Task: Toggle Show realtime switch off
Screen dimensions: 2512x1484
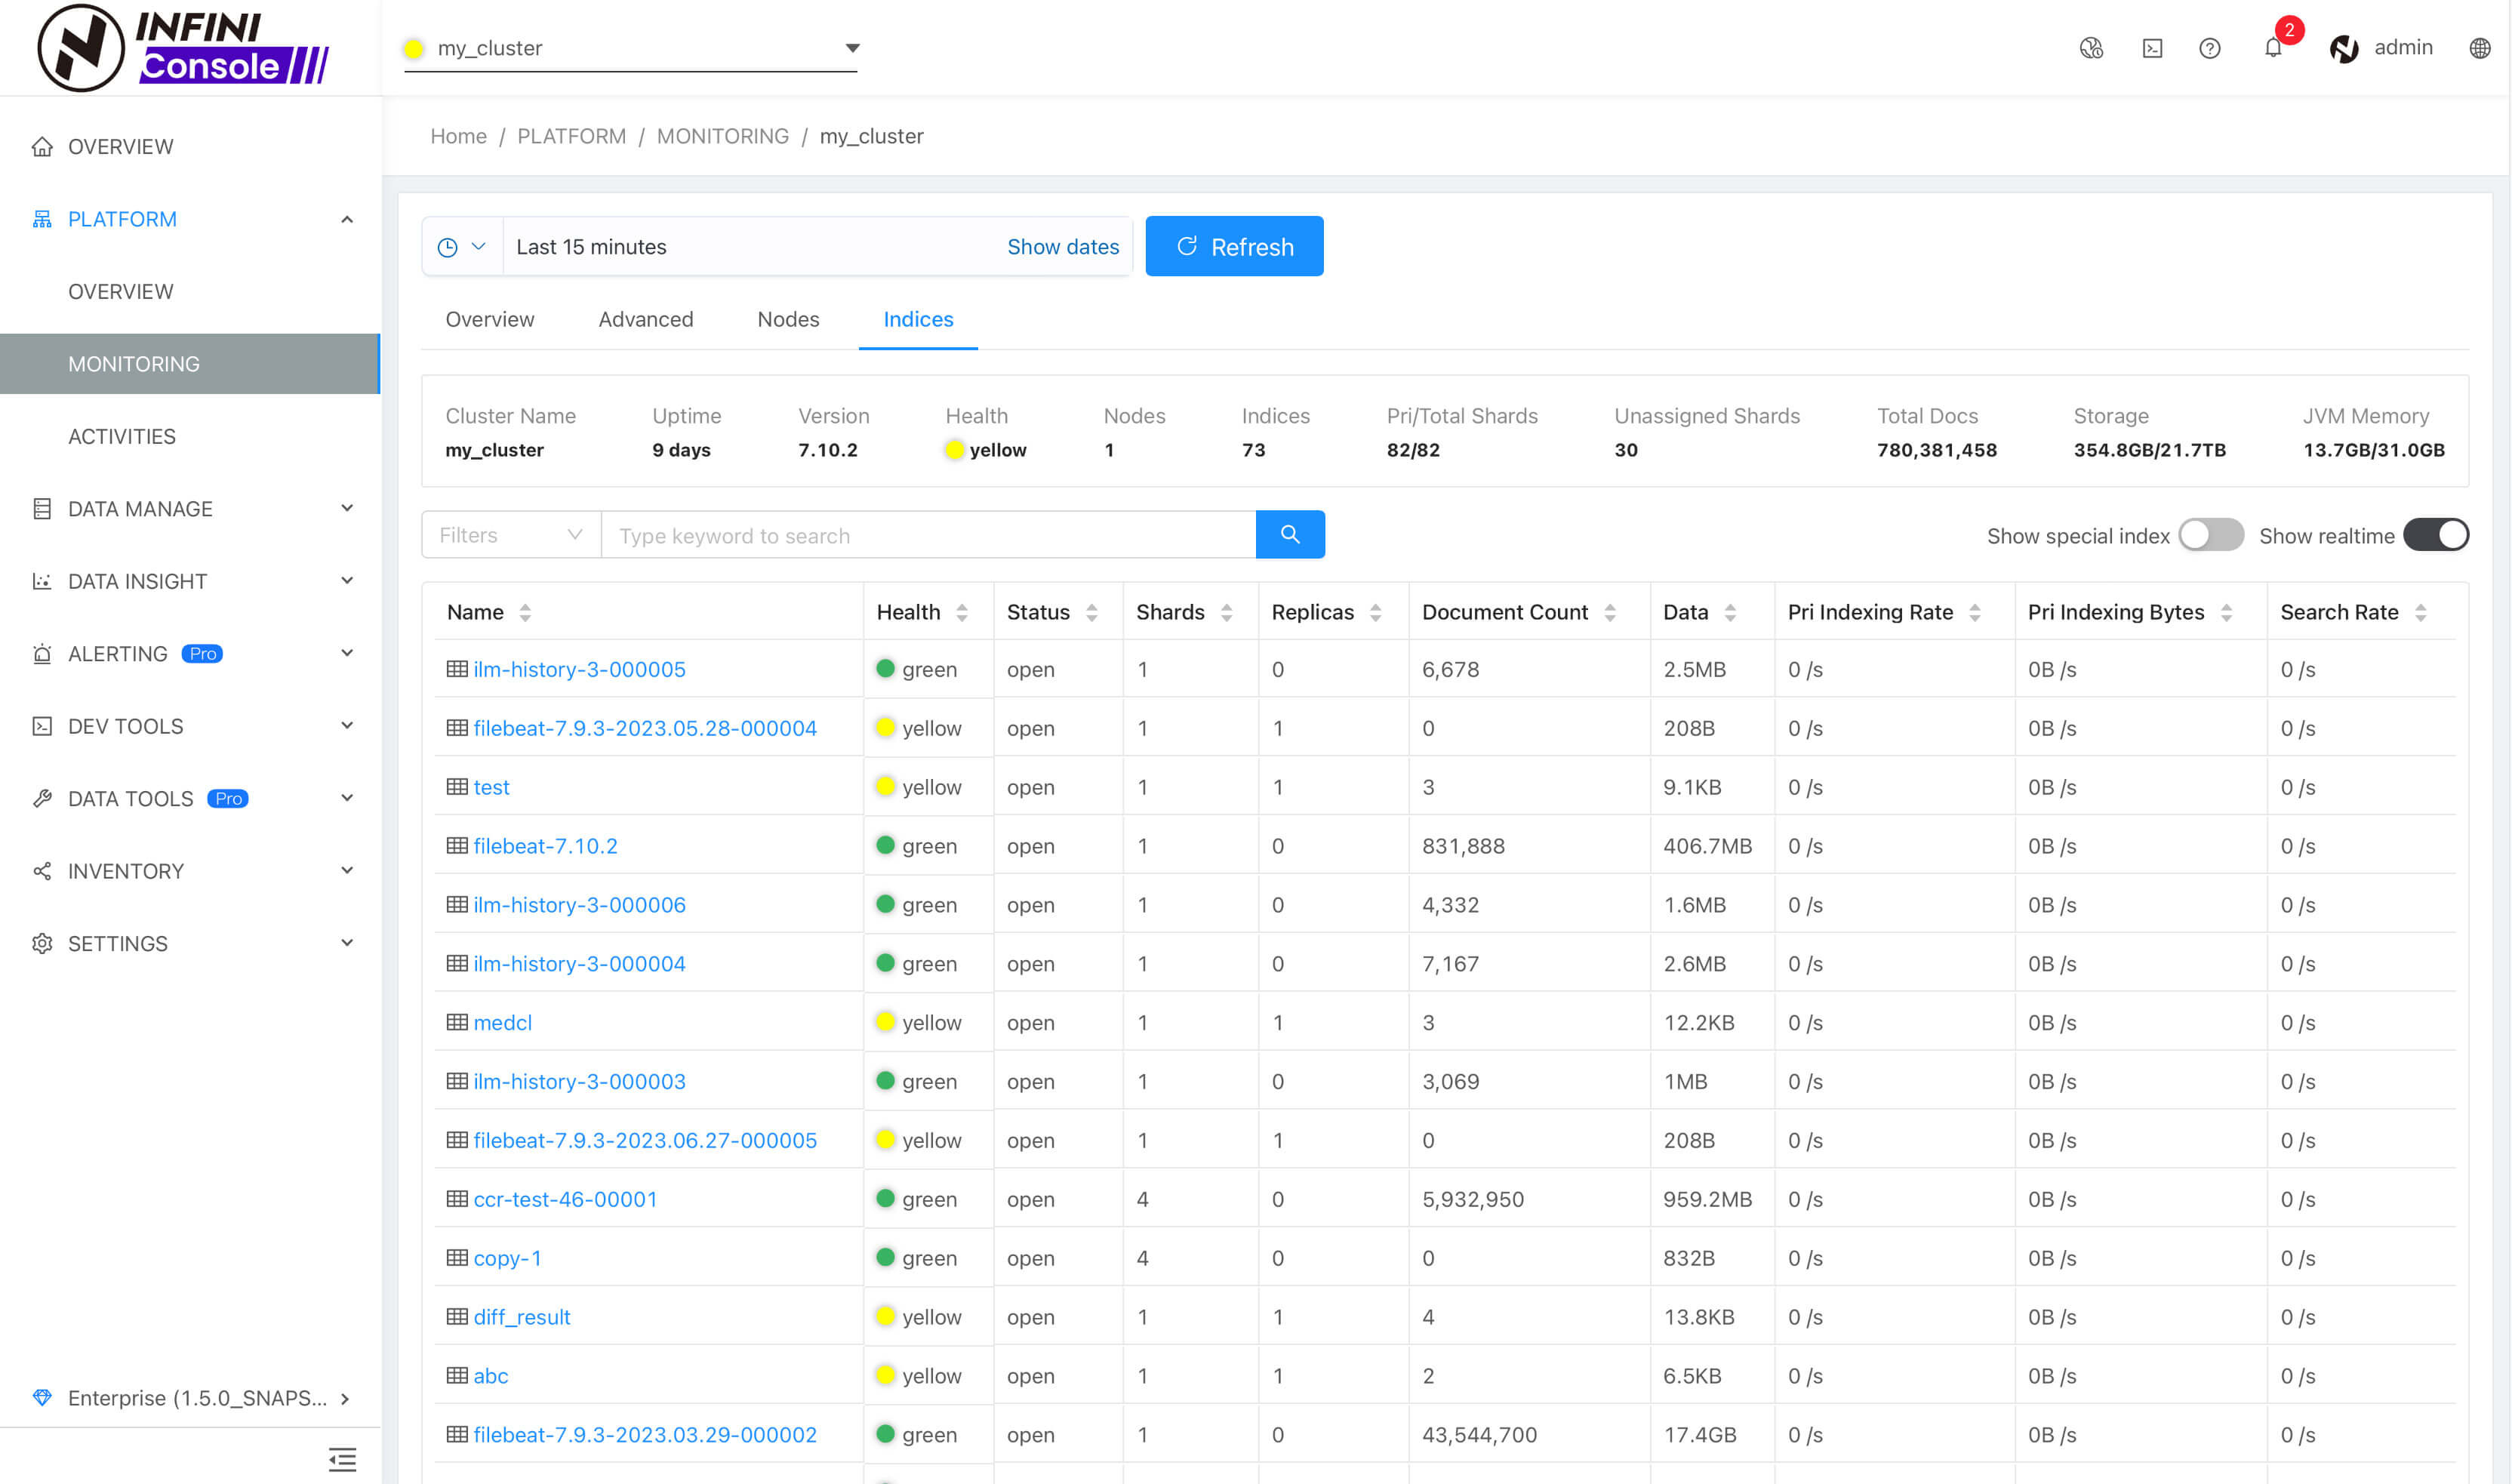Action: pos(2436,535)
